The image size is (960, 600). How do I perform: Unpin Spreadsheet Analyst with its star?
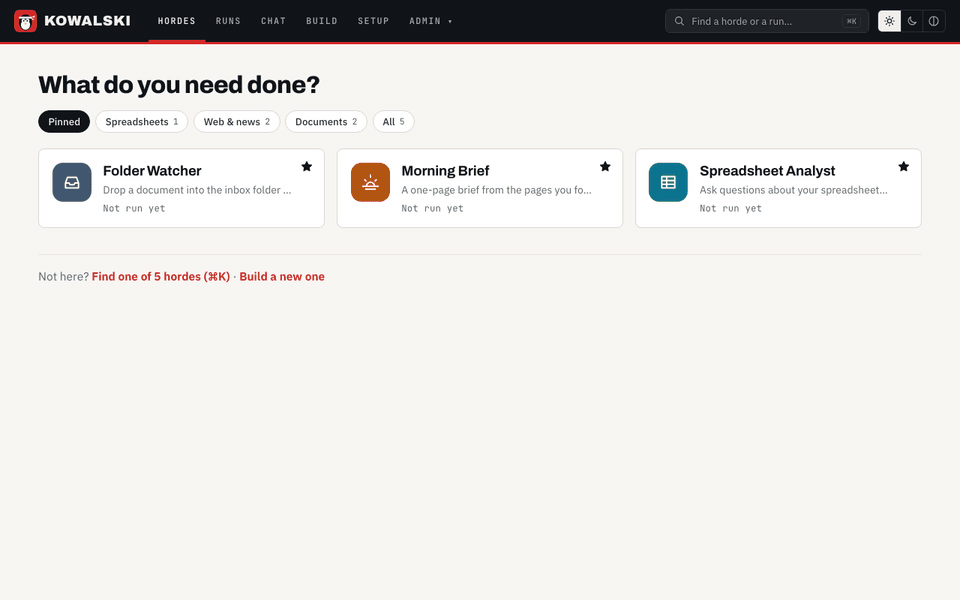click(x=904, y=167)
